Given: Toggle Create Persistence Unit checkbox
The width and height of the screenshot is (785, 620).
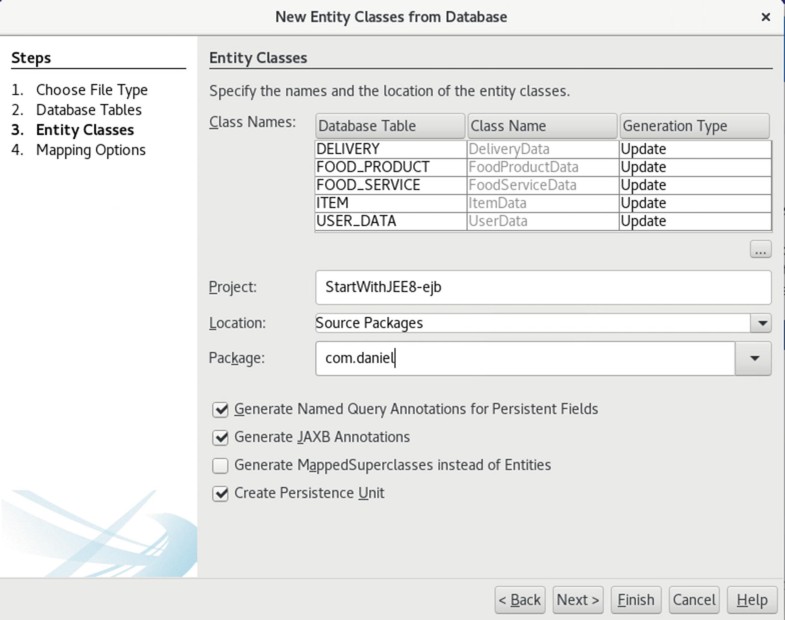Looking at the screenshot, I should coord(220,493).
